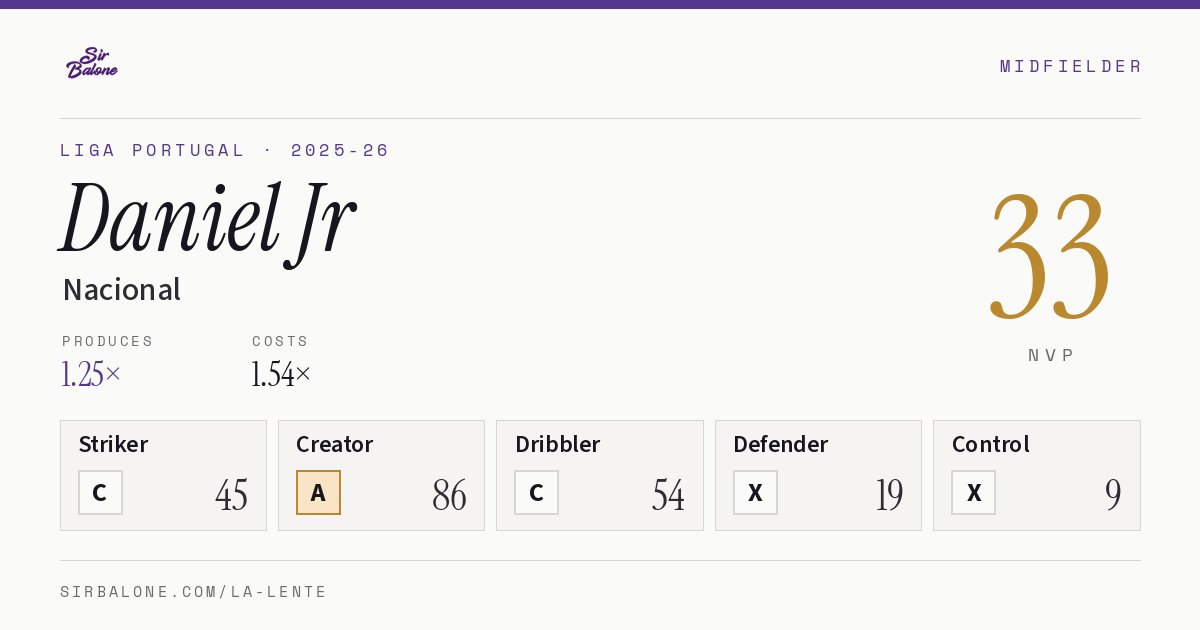Open the sirbalone.com/la-lente link
Image resolution: width=1200 pixels, height=630 pixels.
pyautogui.click(x=194, y=592)
